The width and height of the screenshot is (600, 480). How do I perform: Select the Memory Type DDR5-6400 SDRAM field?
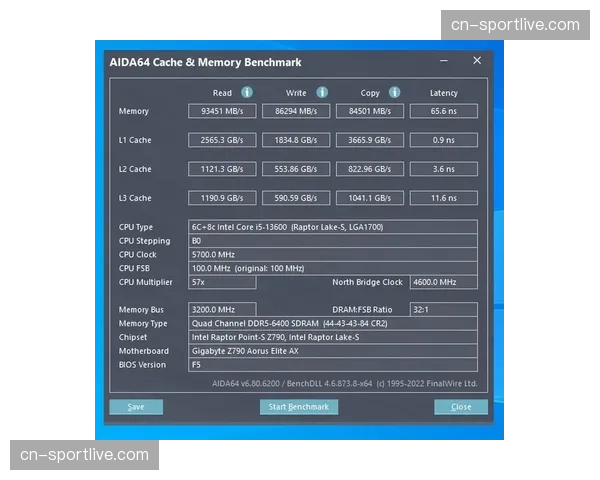coord(333,324)
